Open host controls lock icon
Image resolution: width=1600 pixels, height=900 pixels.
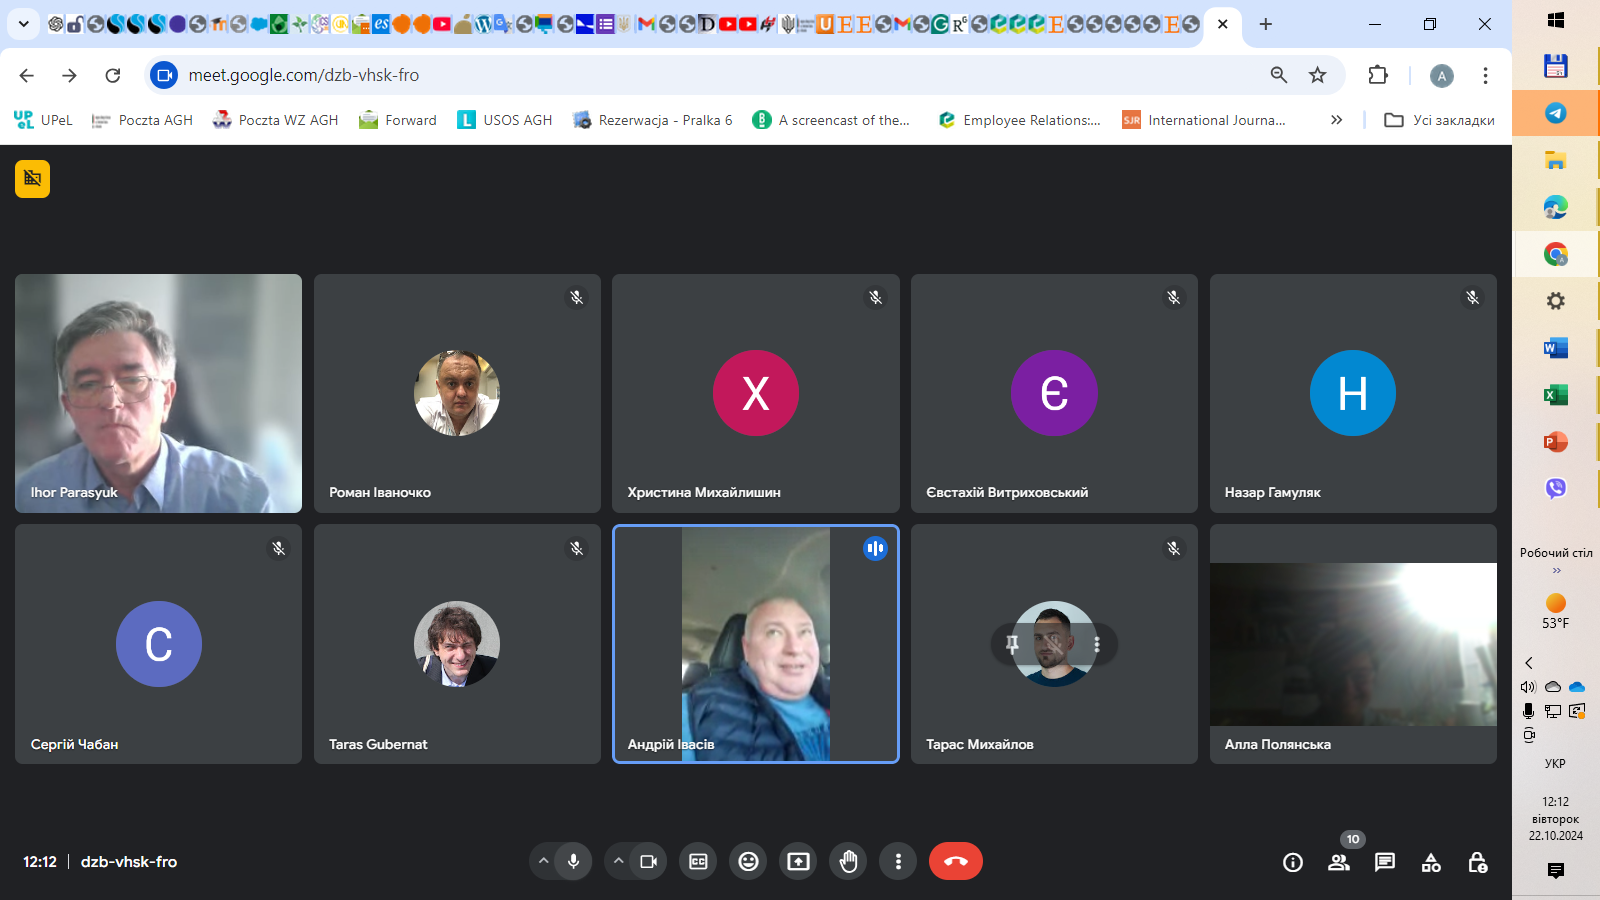[1477, 862]
